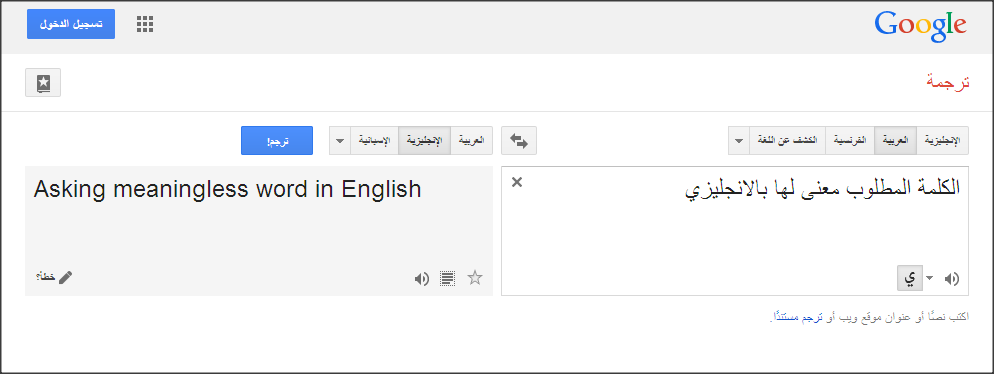Click the pencil suggest-edit icon

tap(65, 277)
